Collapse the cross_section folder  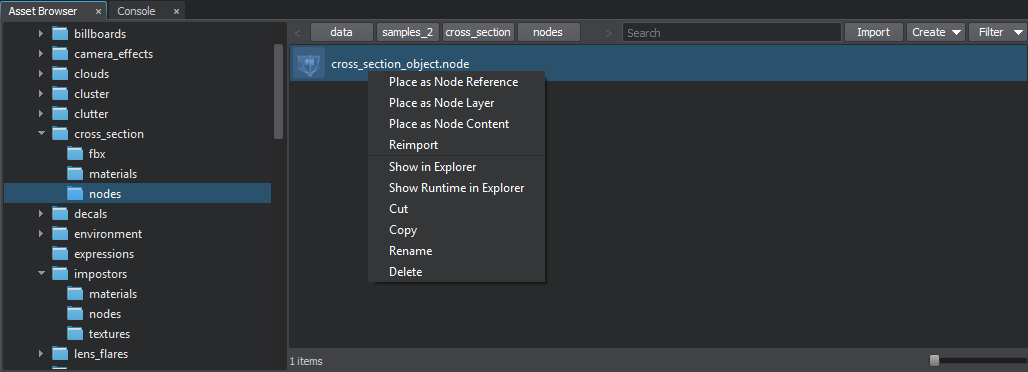pos(42,134)
